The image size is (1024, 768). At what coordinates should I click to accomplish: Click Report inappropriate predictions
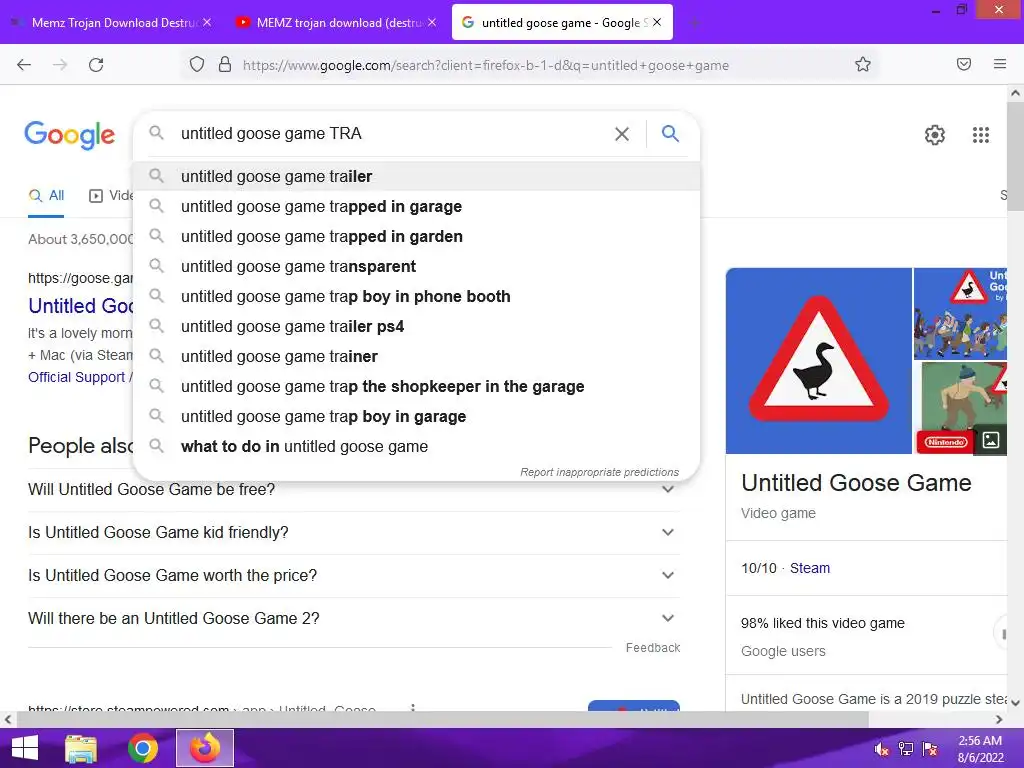pyautogui.click(x=600, y=472)
